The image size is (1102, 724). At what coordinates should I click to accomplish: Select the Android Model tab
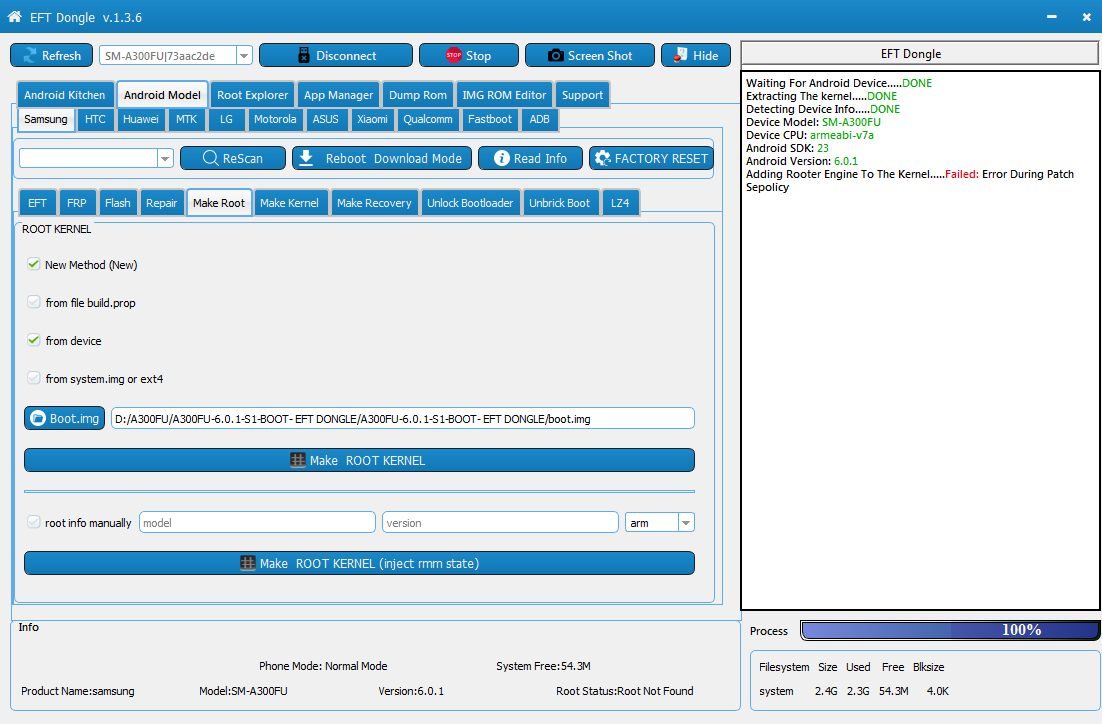[162, 95]
